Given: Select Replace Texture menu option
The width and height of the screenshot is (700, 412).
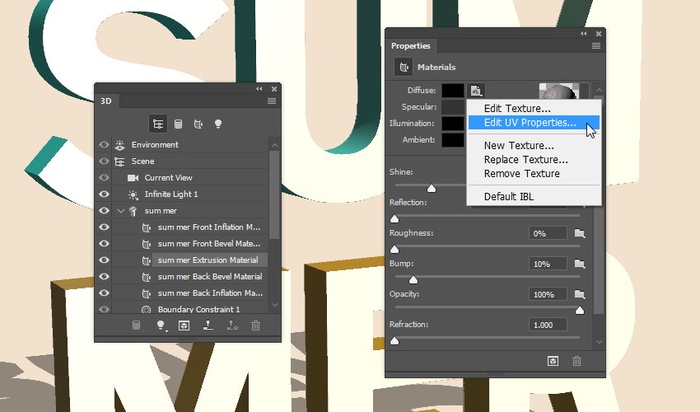Looking at the screenshot, I should 525,159.
